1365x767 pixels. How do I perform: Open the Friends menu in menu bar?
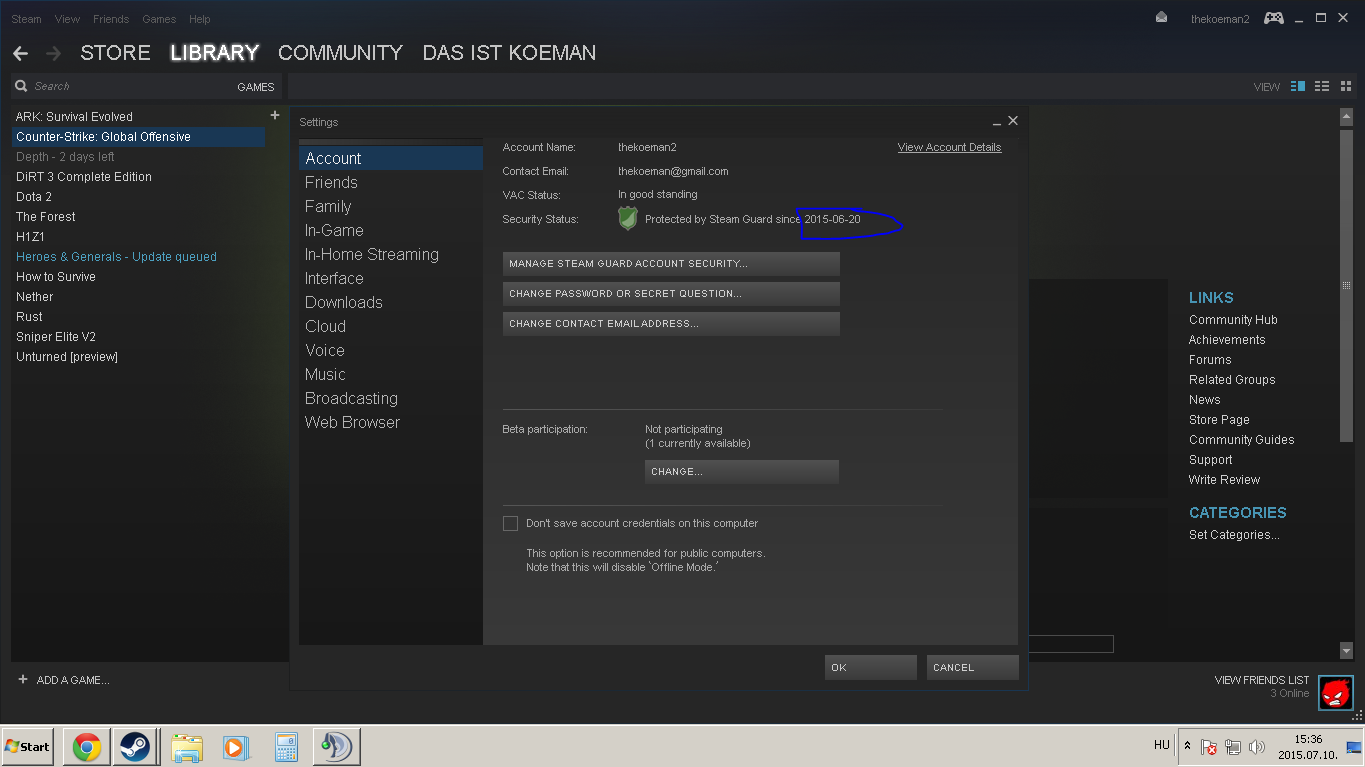(x=111, y=19)
